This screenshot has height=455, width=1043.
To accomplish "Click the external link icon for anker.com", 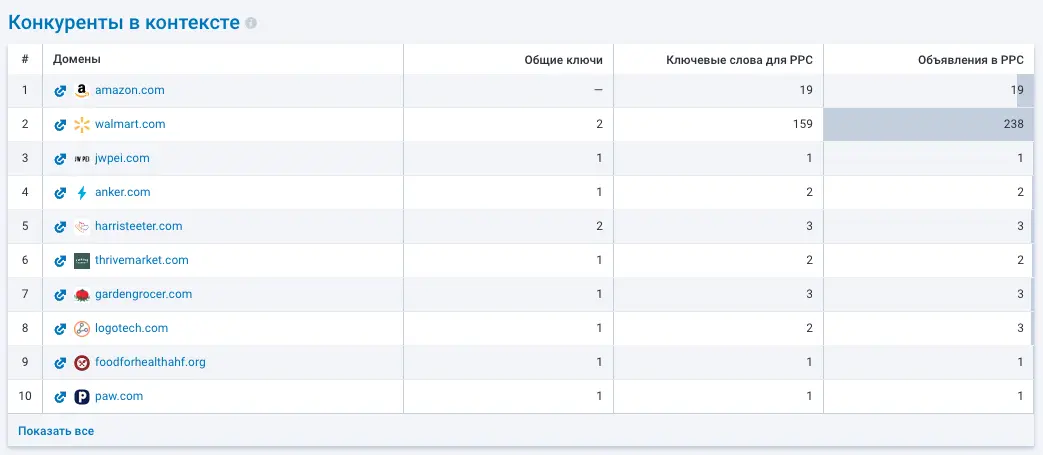I will pos(60,193).
